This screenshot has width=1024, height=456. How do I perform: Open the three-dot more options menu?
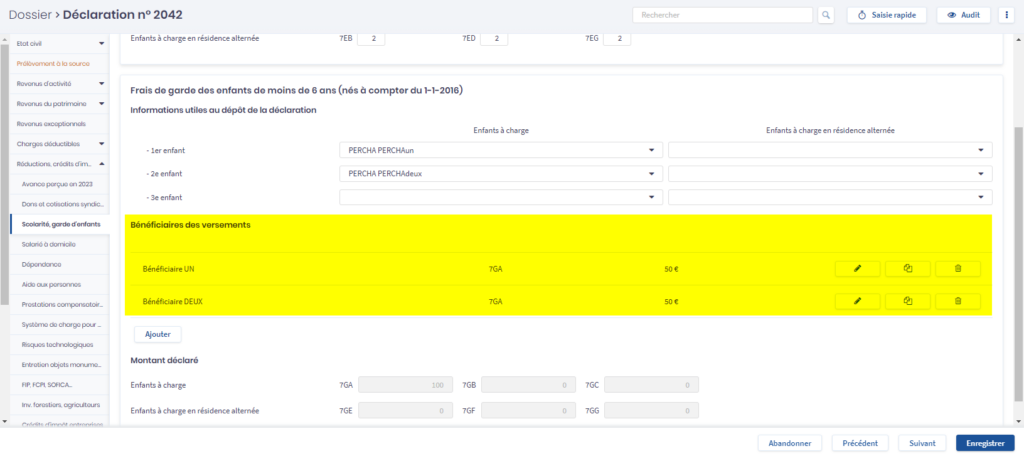(1004, 15)
